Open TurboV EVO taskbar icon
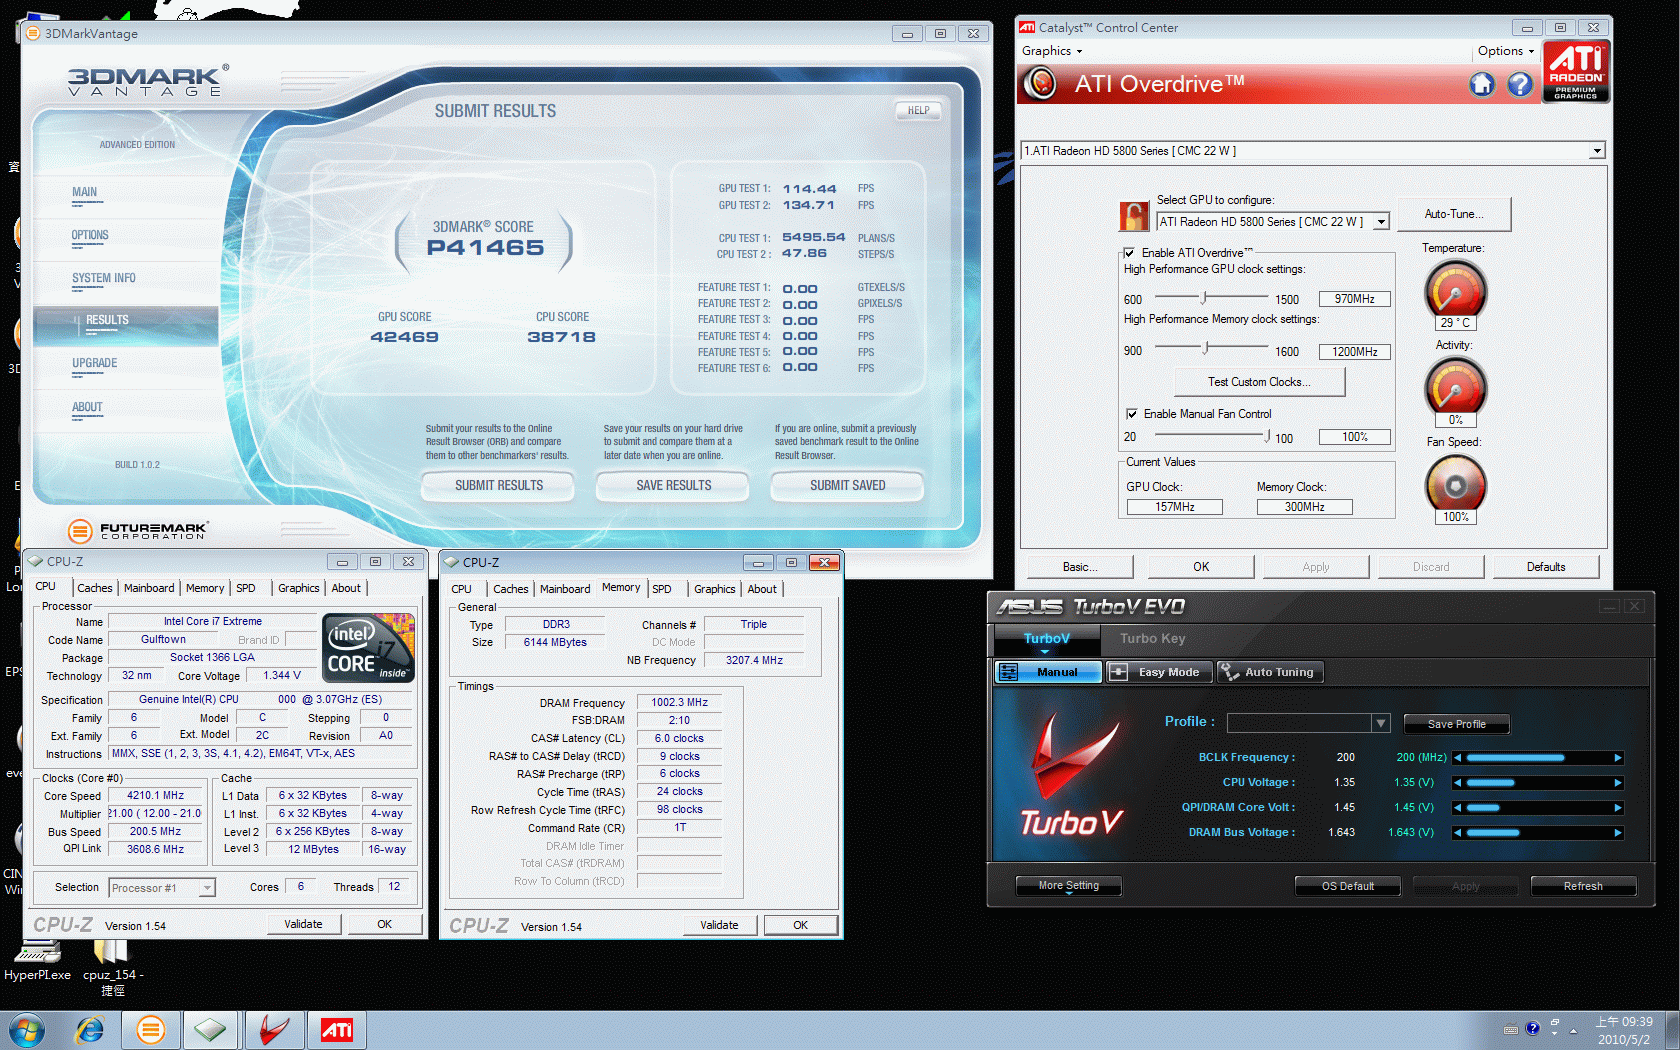The image size is (1680, 1050). point(273,1029)
